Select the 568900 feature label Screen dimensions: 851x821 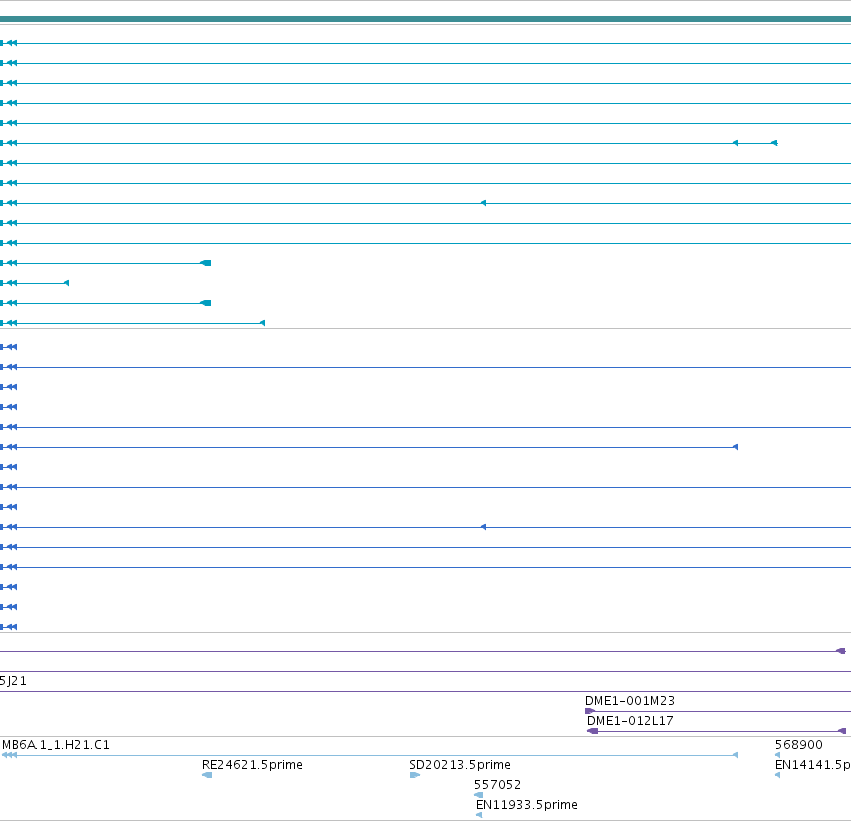pyautogui.click(x=798, y=744)
